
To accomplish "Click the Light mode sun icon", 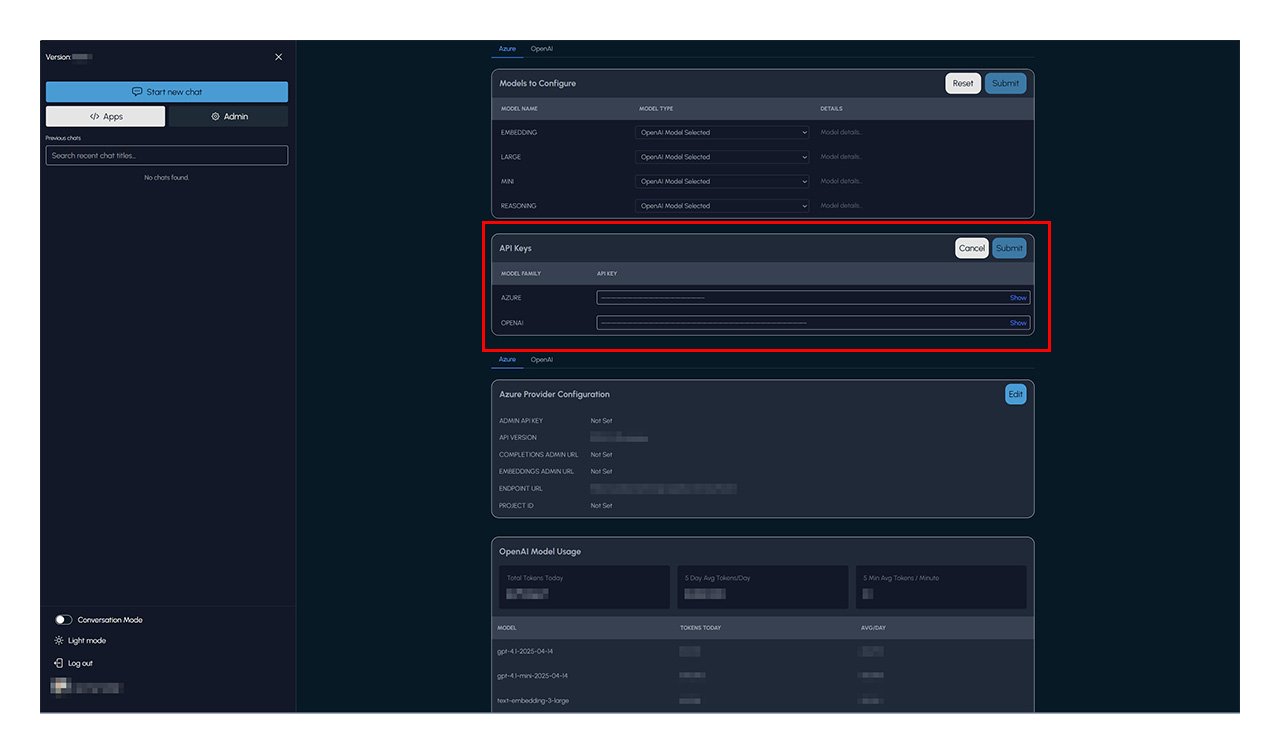I will coord(59,641).
